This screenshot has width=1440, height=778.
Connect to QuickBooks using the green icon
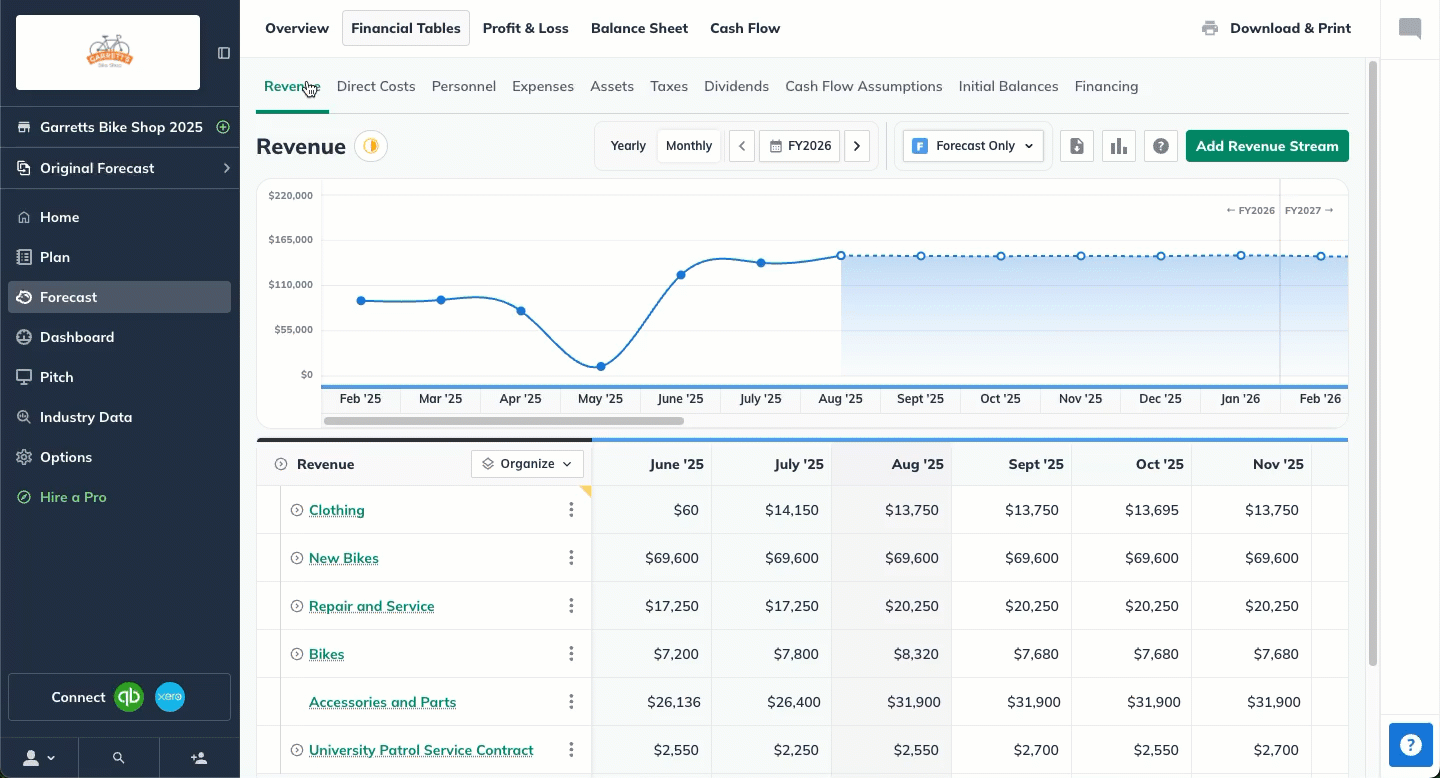129,697
